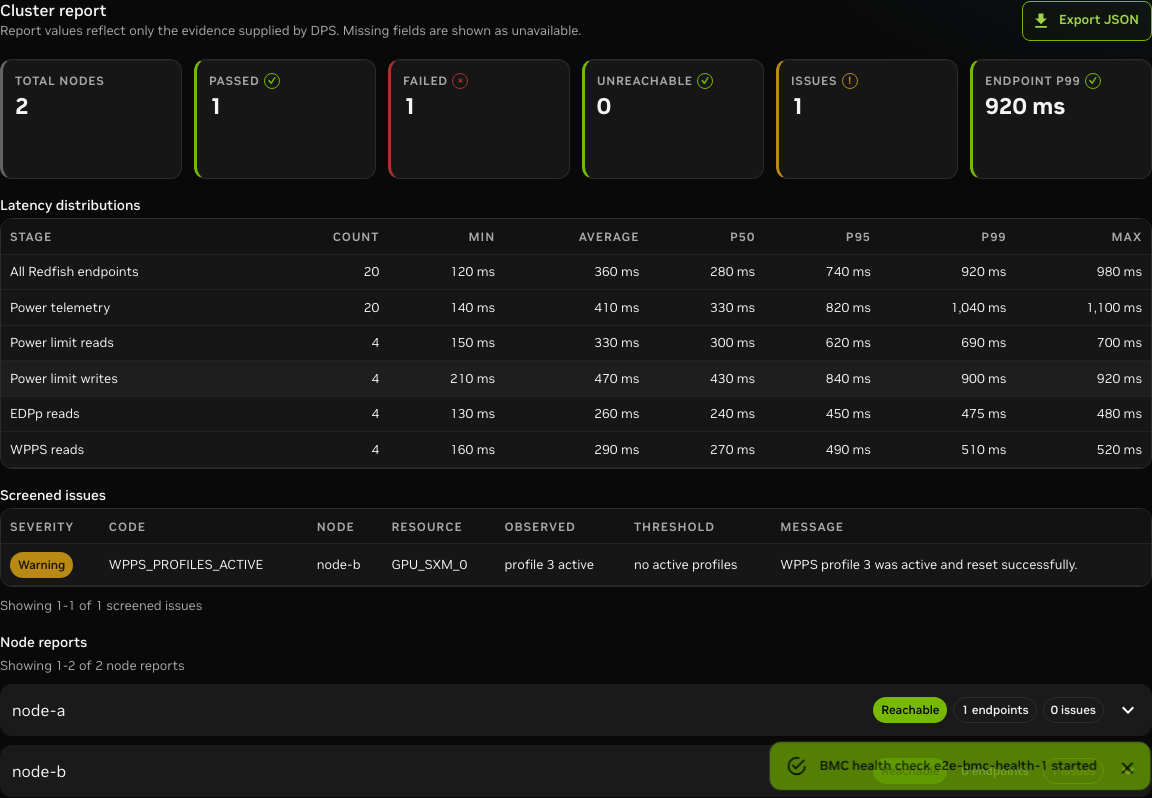Click the '0 issues' badge on node-a

pos(1073,710)
